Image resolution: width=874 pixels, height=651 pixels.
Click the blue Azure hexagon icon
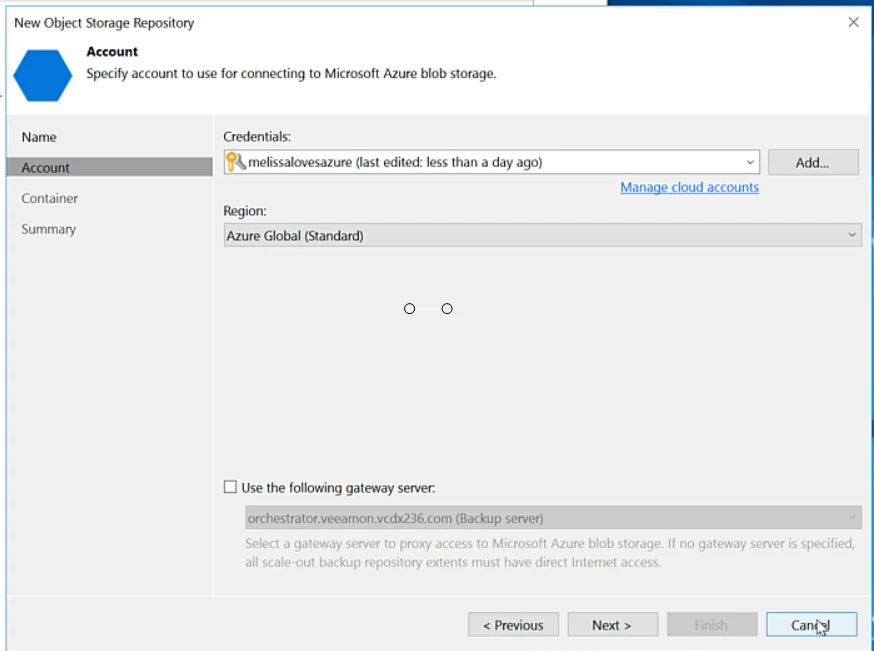coord(42,76)
